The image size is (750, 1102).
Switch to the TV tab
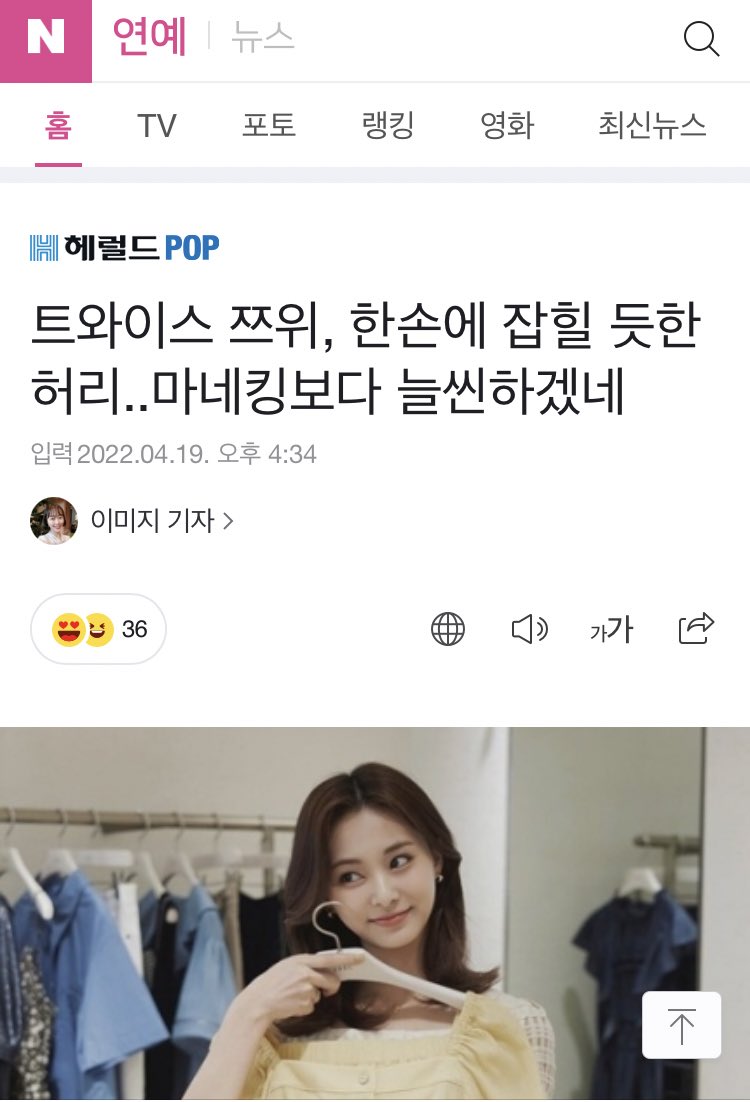click(156, 127)
